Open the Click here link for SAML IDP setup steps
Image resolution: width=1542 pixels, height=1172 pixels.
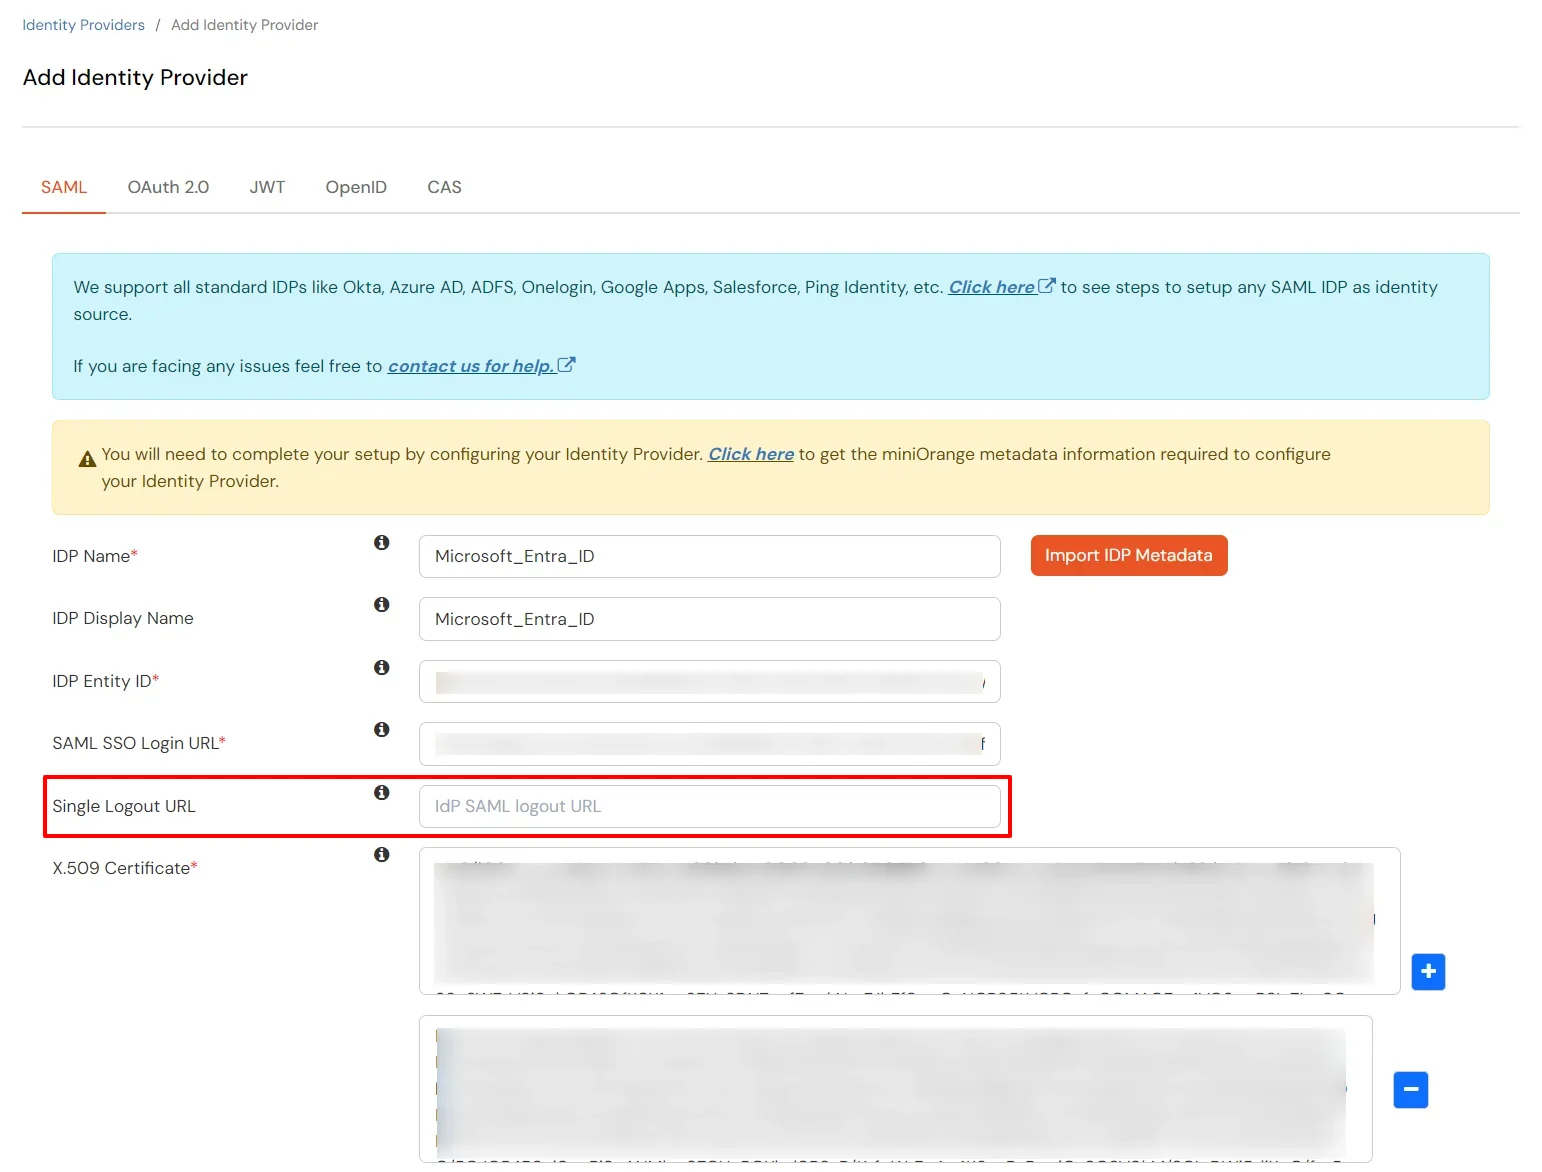click(x=992, y=287)
